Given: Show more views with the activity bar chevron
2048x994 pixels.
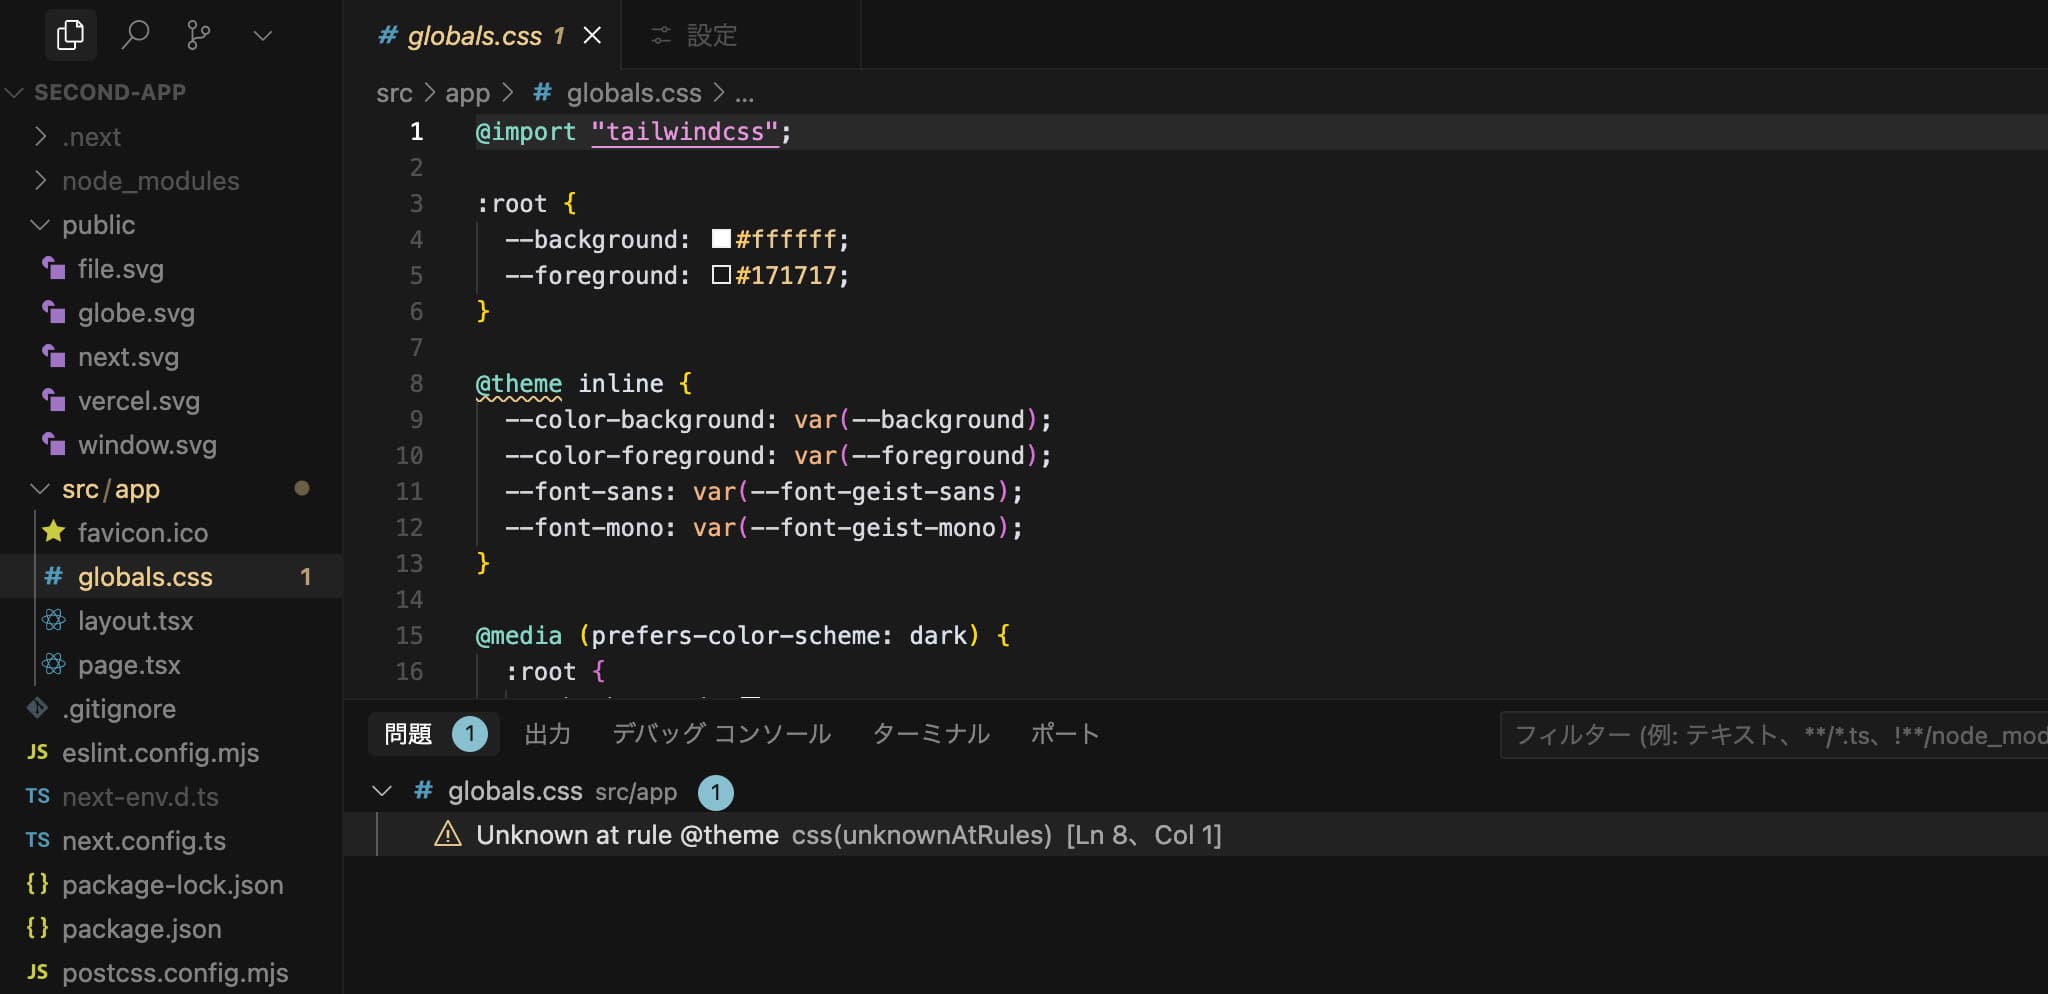Looking at the screenshot, I should [263, 36].
